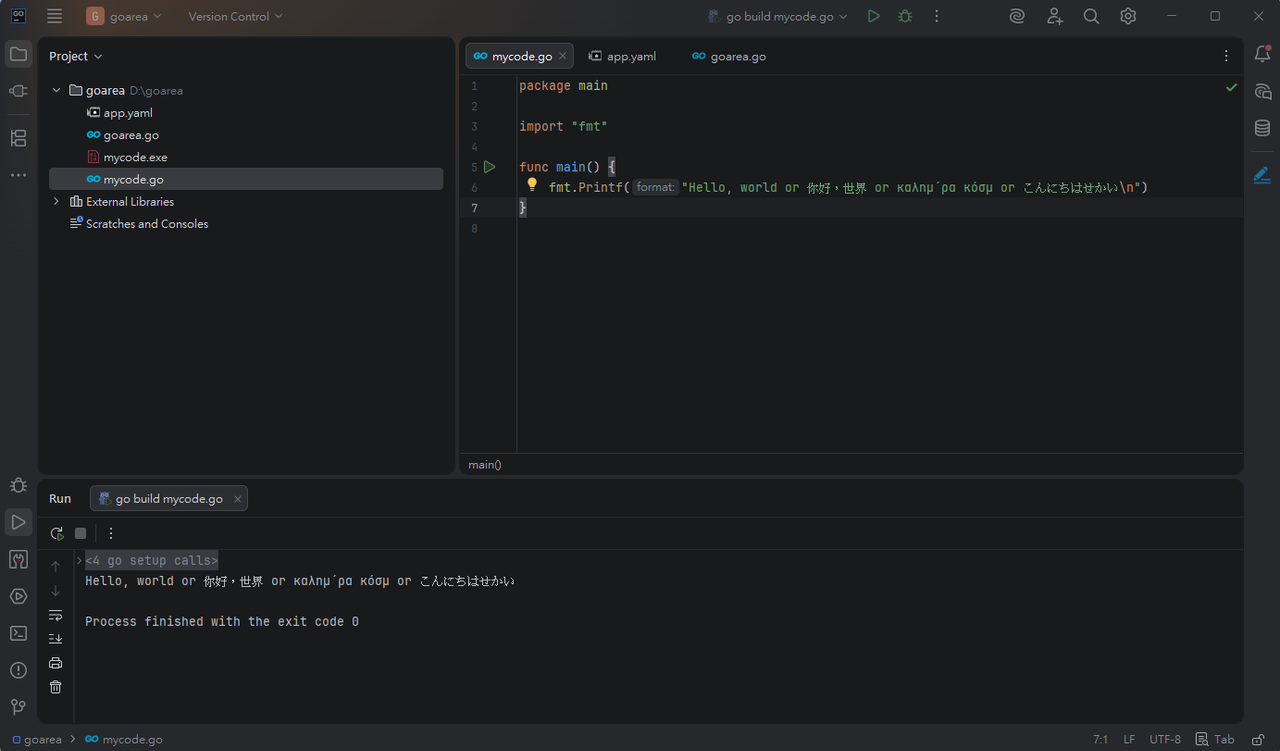
Task: Expand the folded go setup calls line
Action: 80,560
